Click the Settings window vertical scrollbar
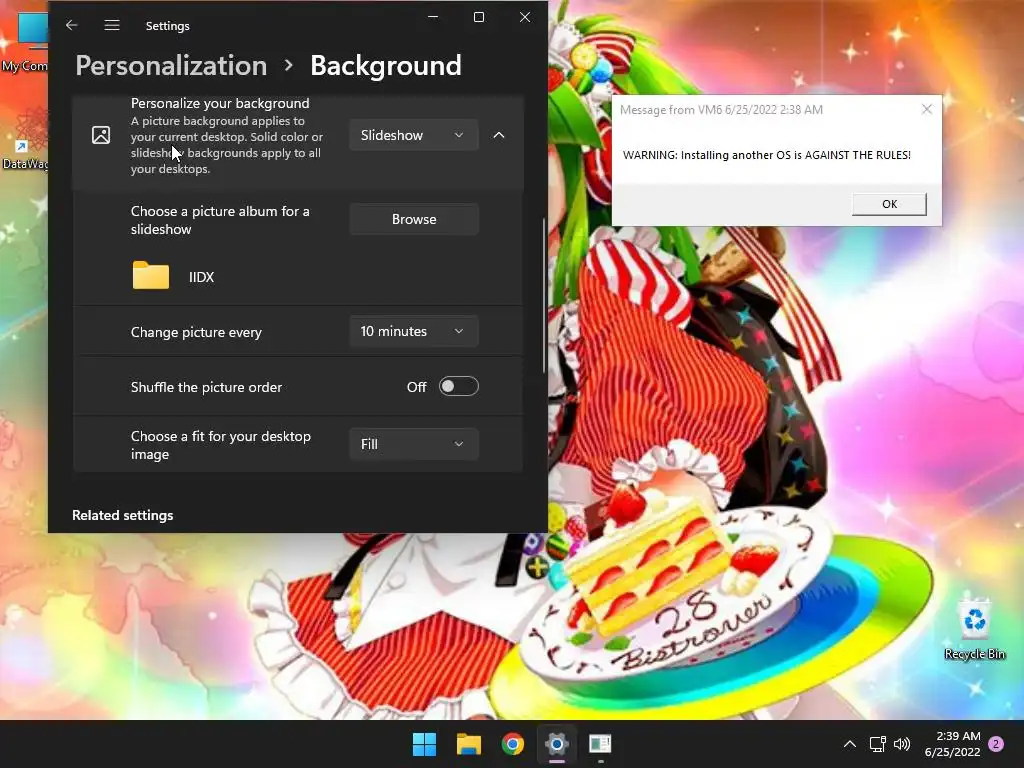This screenshot has height=768, width=1024. pyautogui.click(x=544, y=296)
